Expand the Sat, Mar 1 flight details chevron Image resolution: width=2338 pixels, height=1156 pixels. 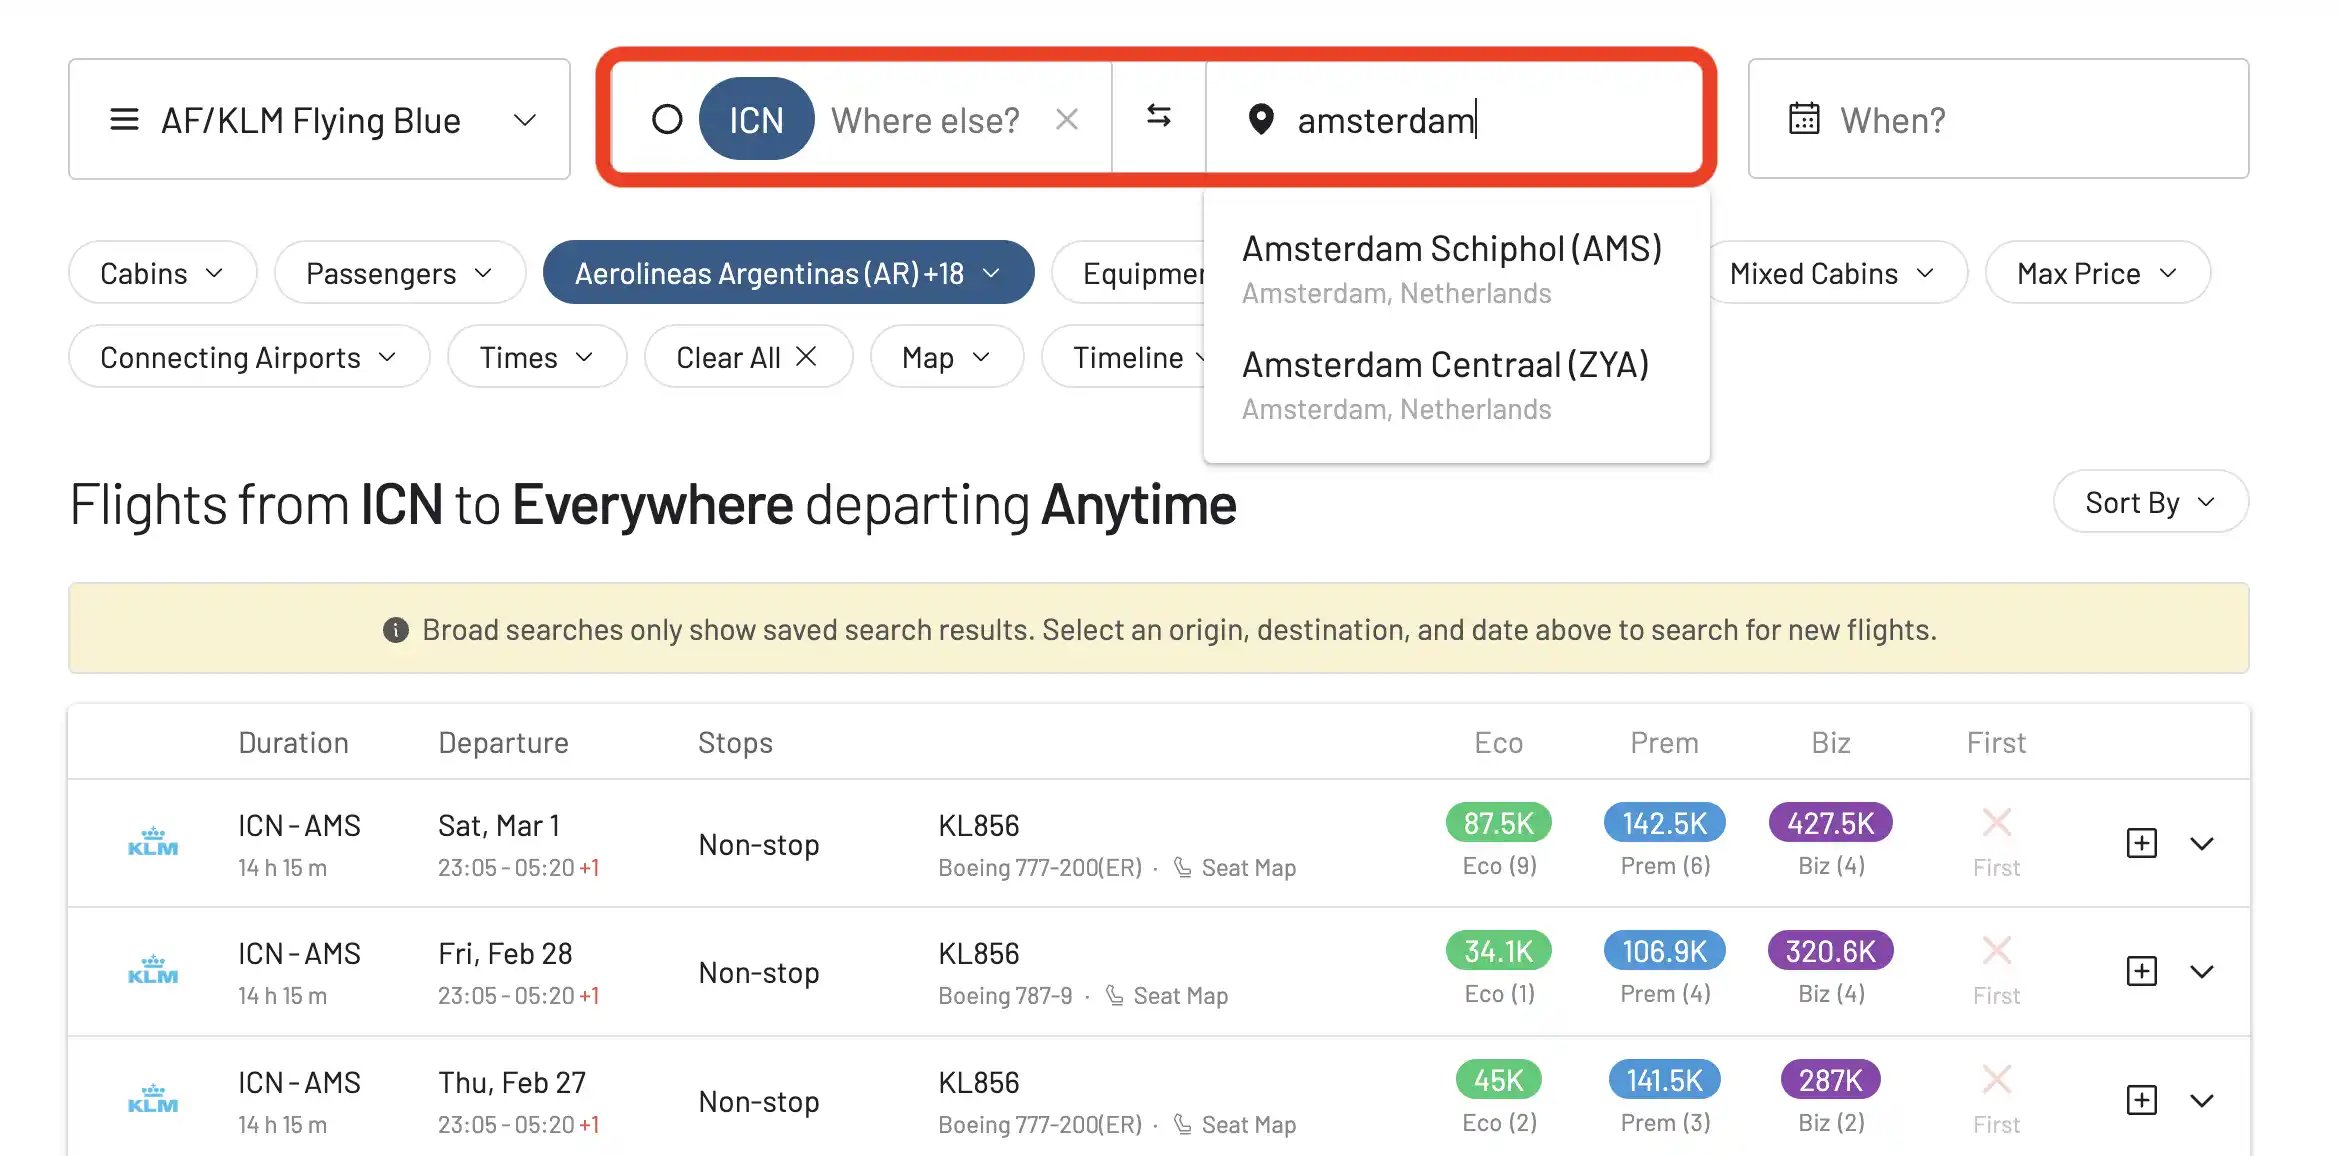click(x=2202, y=844)
